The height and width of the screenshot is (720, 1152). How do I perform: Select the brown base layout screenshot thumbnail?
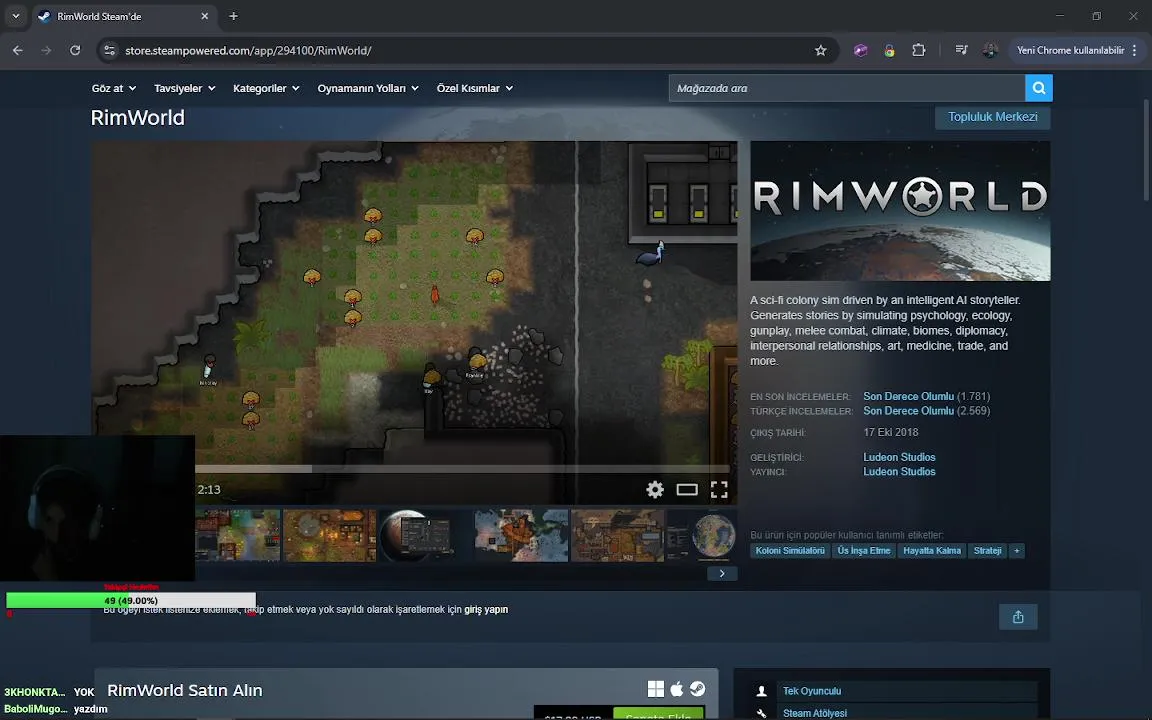click(x=617, y=536)
